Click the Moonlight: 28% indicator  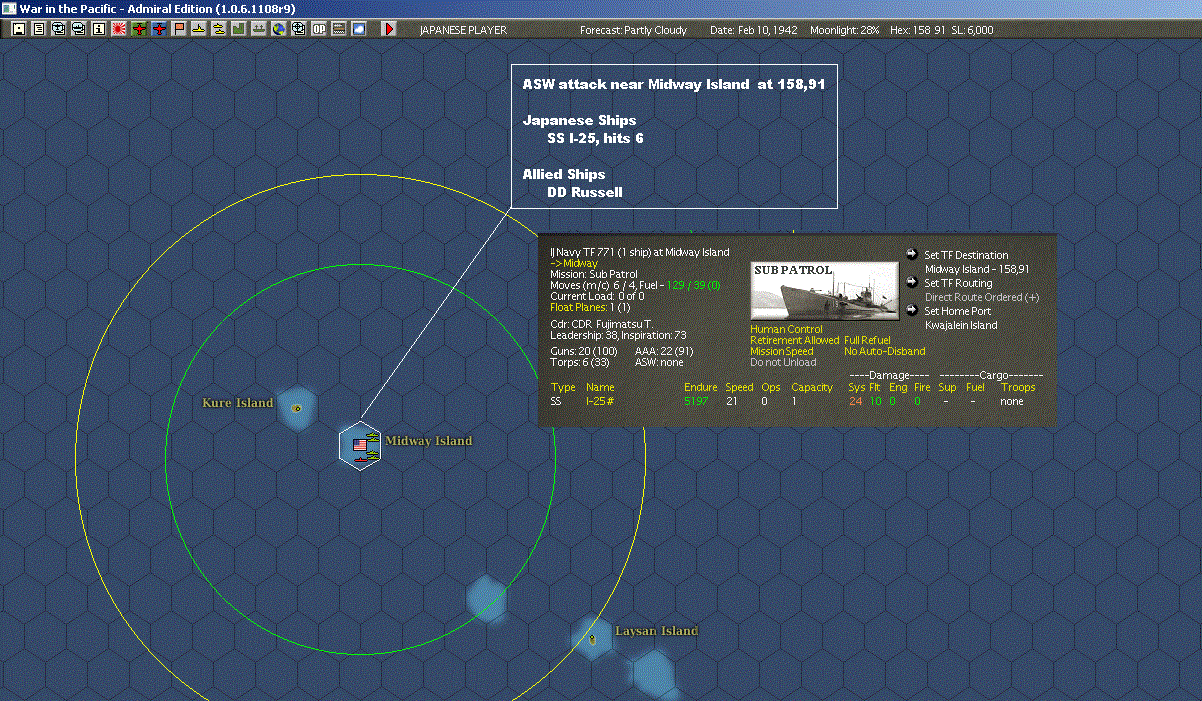click(x=845, y=30)
